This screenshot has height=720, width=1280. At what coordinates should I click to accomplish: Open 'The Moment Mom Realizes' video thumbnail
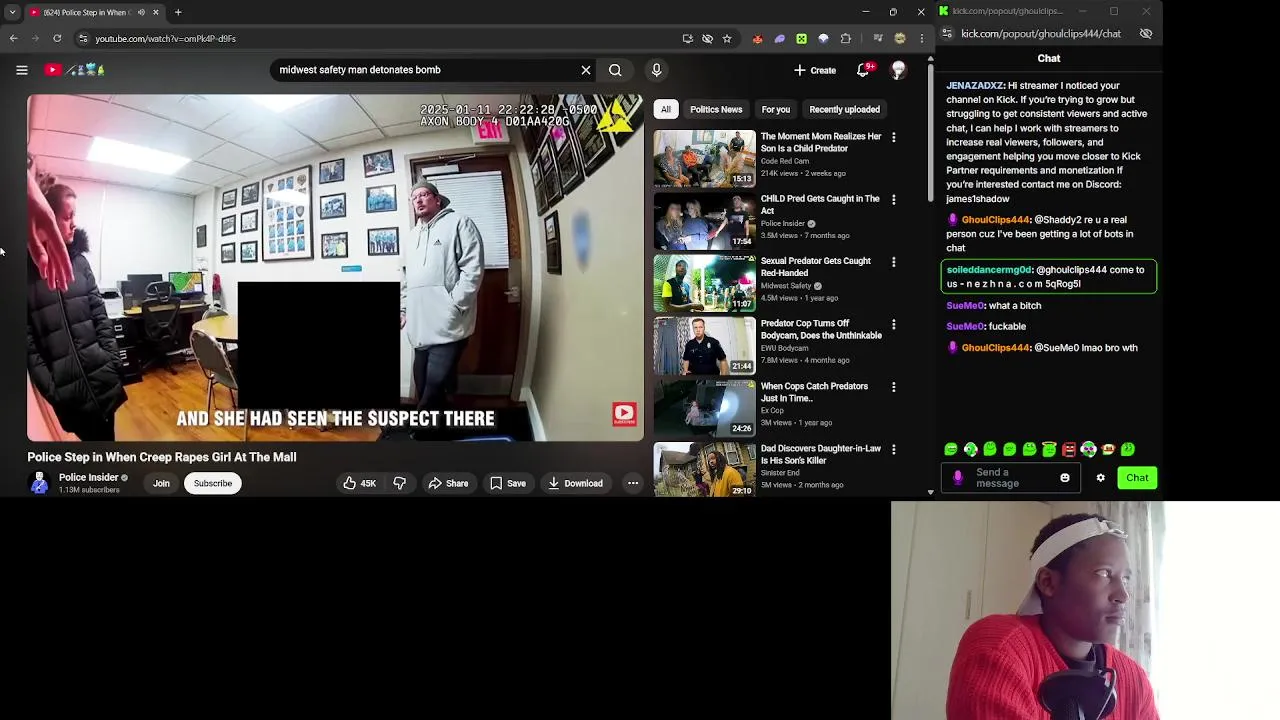point(705,159)
